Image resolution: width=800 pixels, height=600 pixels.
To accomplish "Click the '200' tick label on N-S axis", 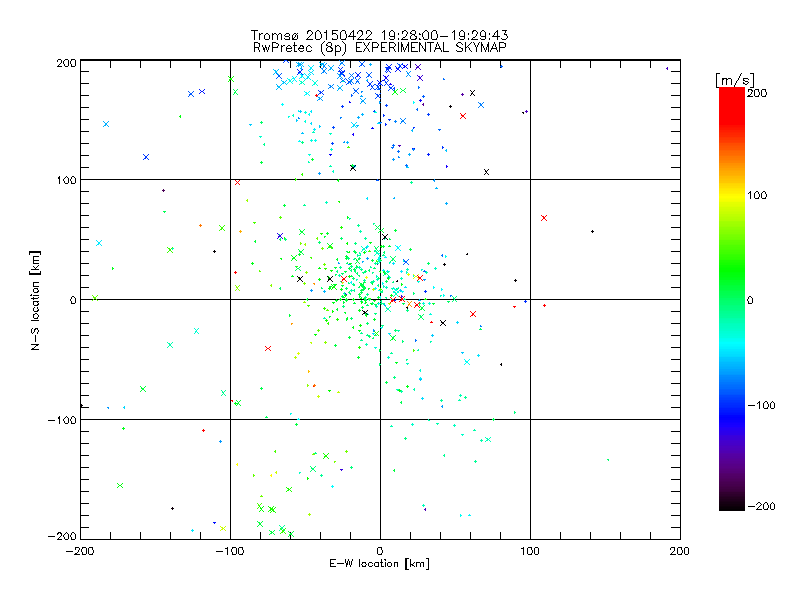I will [66, 63].
